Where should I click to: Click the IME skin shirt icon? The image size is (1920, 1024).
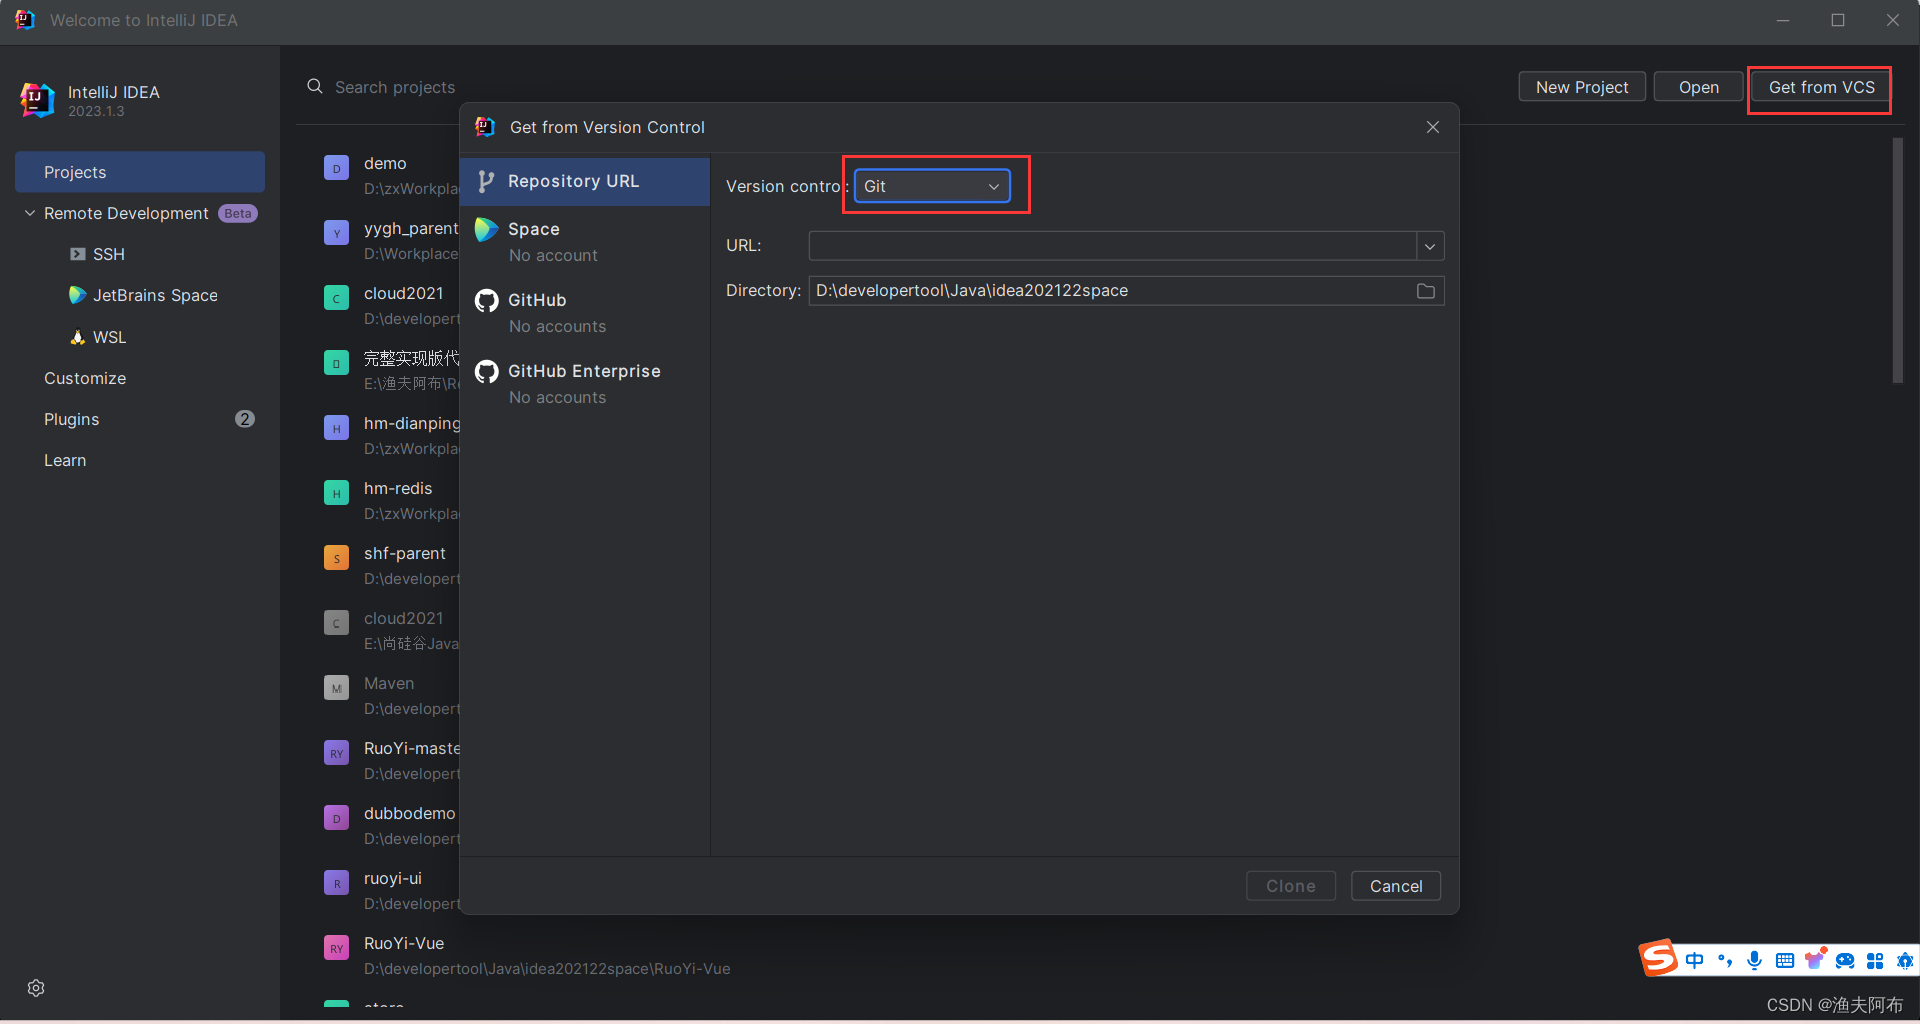(x=1815, y=959)
